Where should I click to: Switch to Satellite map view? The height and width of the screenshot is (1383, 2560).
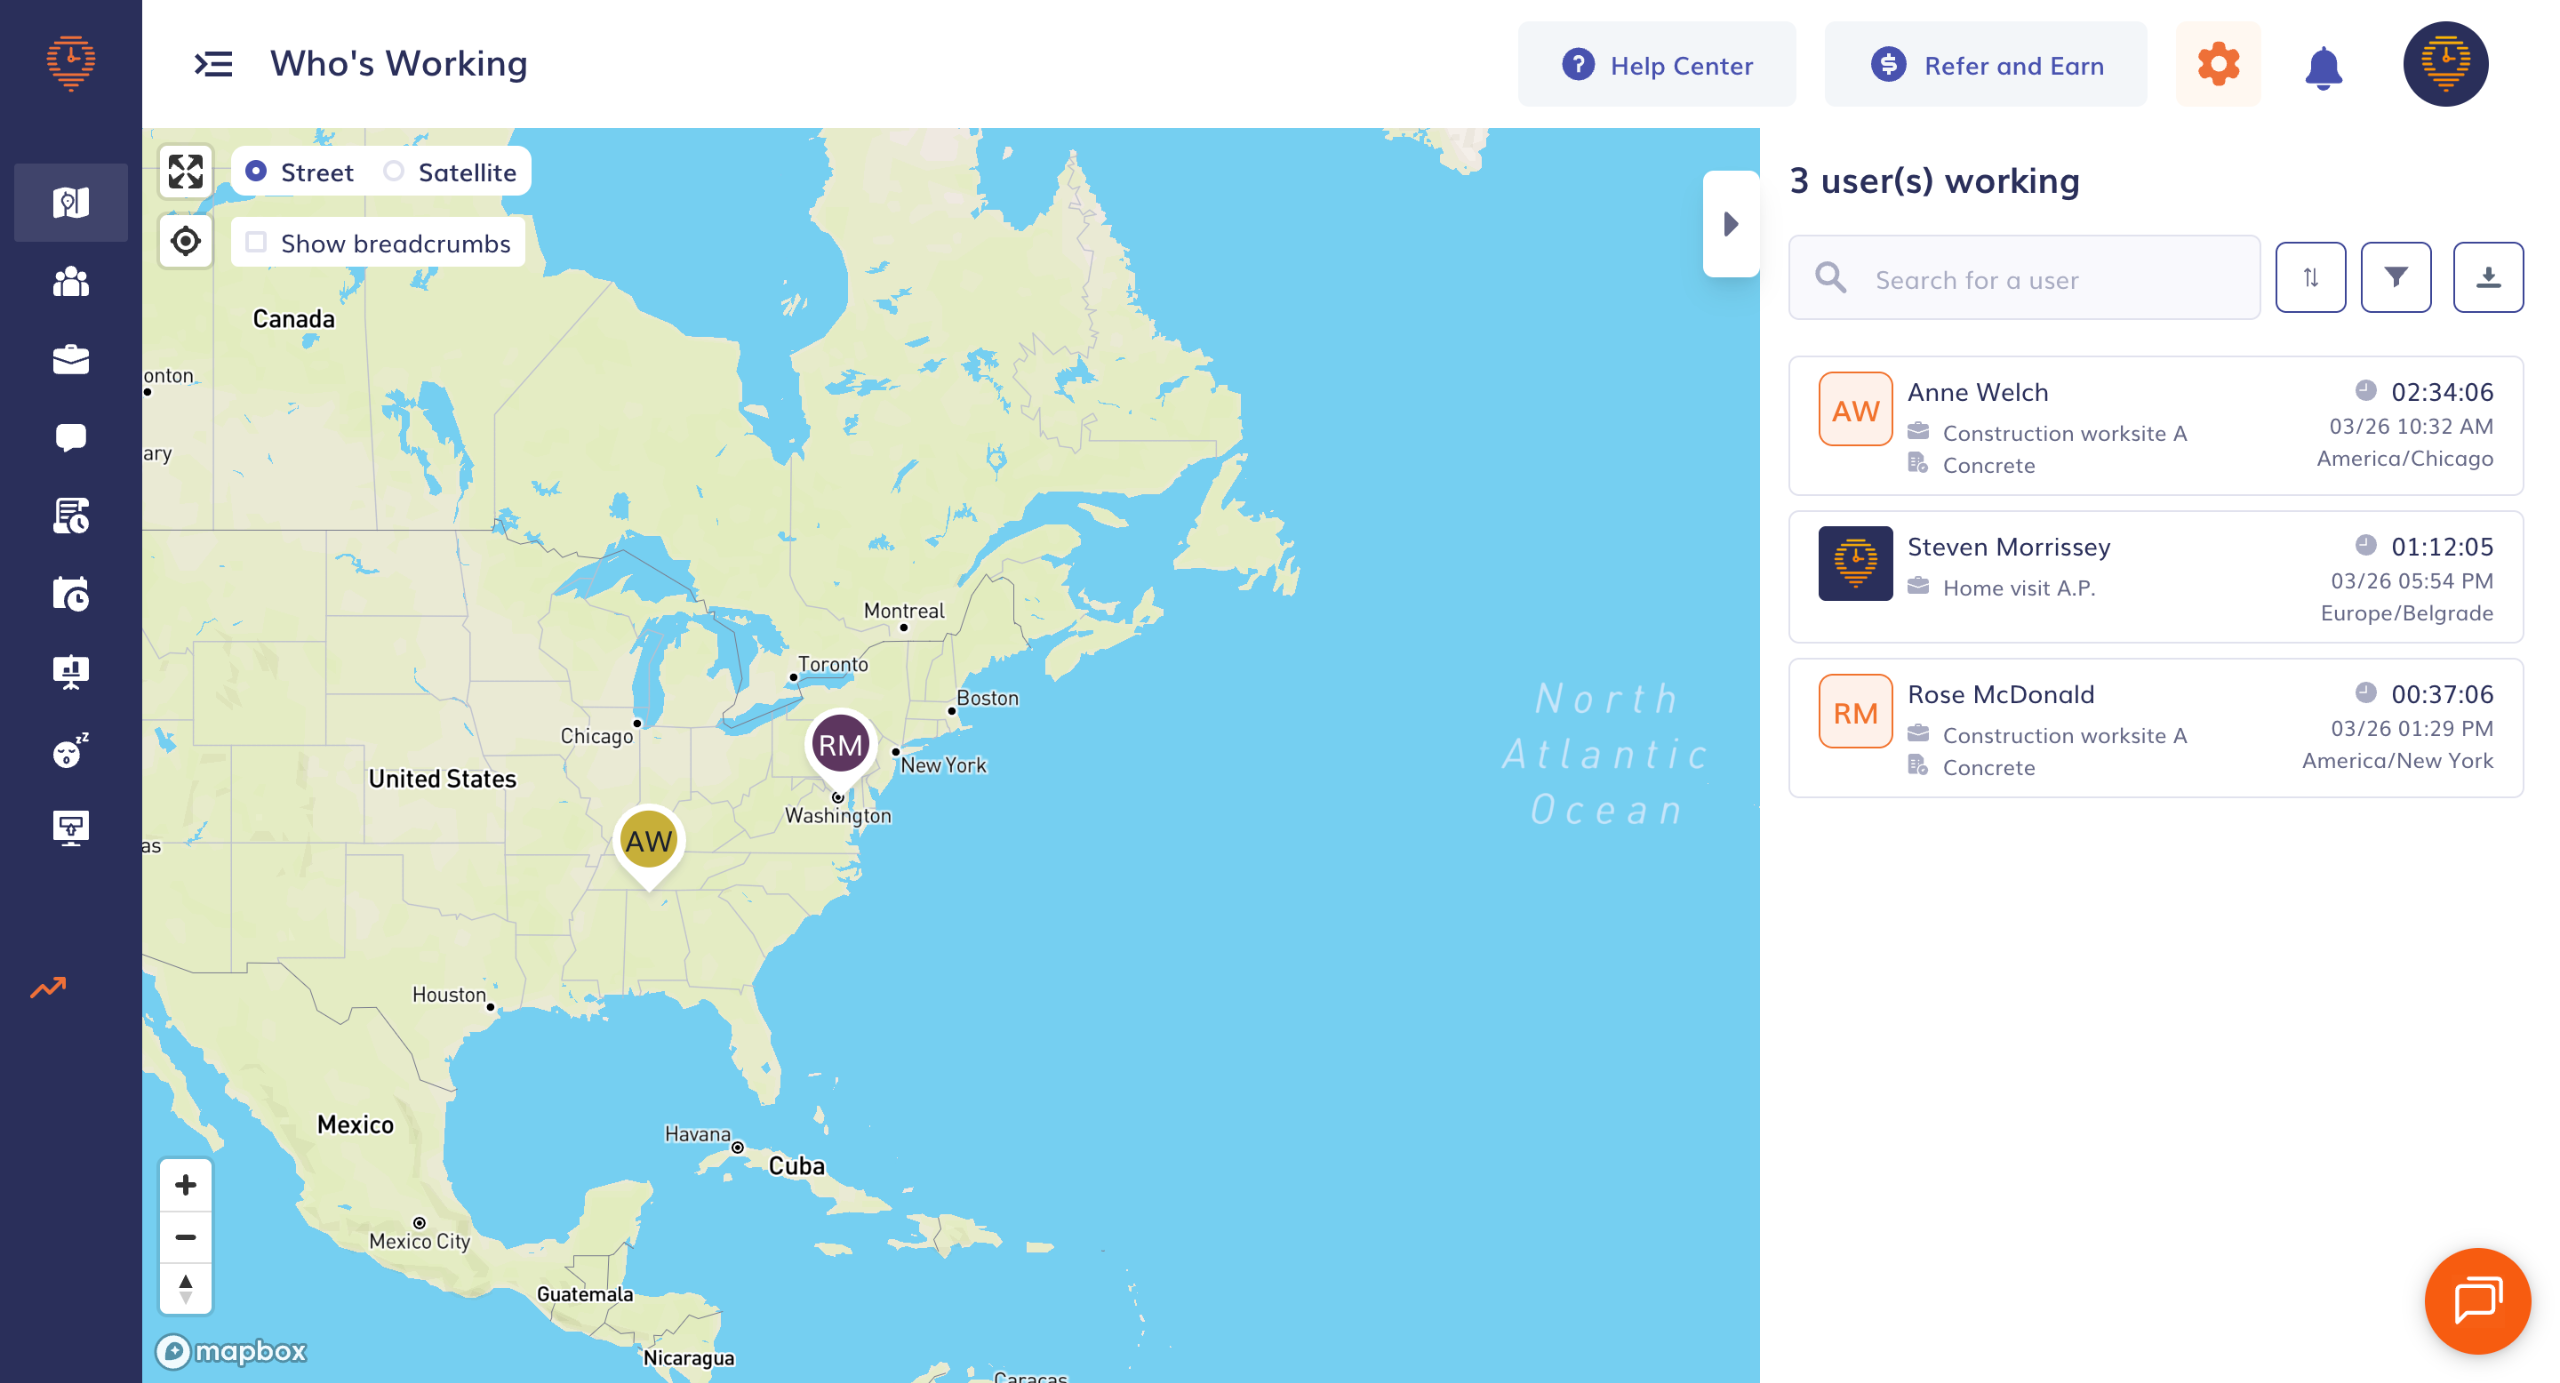394,172
